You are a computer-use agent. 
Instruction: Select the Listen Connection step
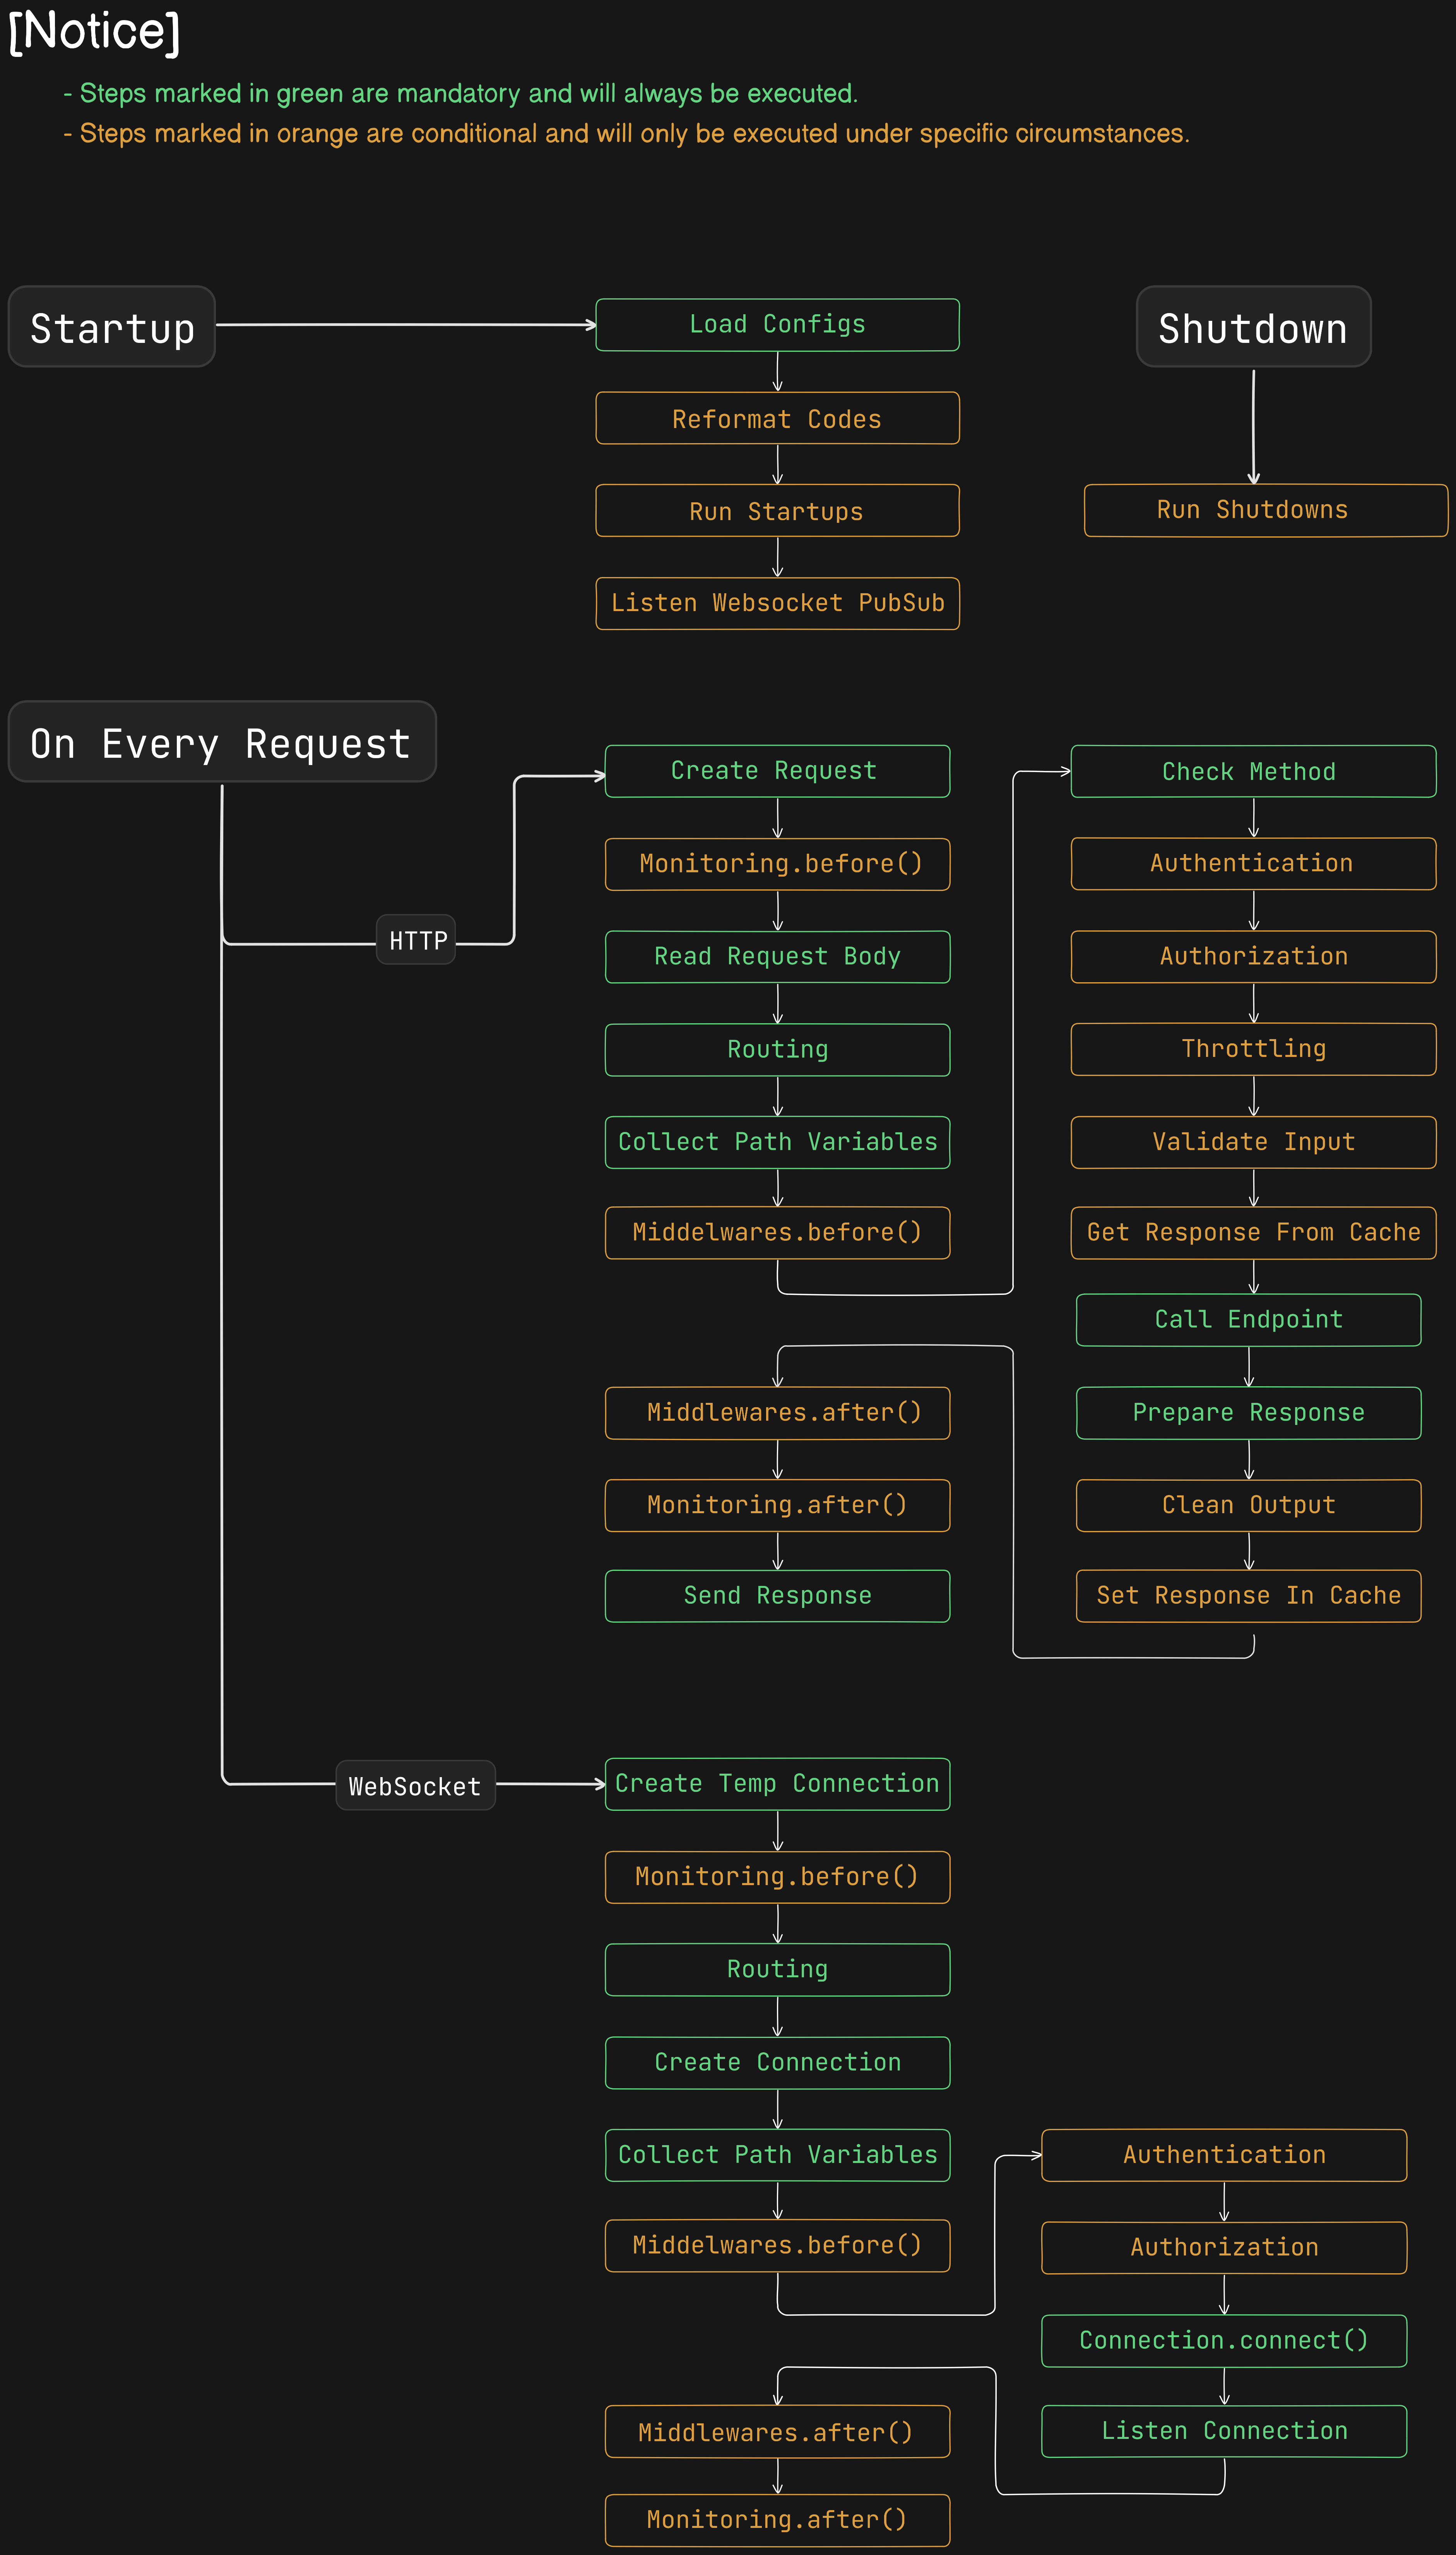click(1224, 2431)
